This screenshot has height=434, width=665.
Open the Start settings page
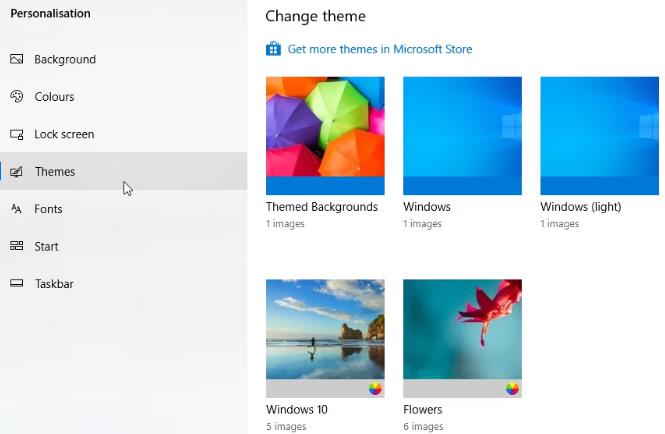coord(123,246)
